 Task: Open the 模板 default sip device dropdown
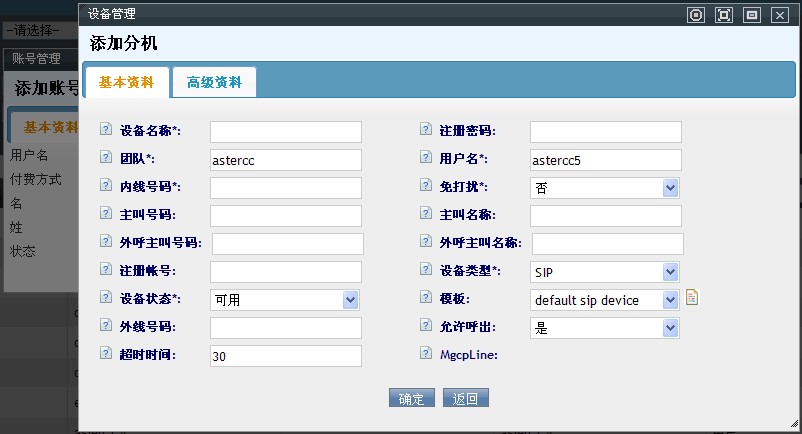(670, 300)
